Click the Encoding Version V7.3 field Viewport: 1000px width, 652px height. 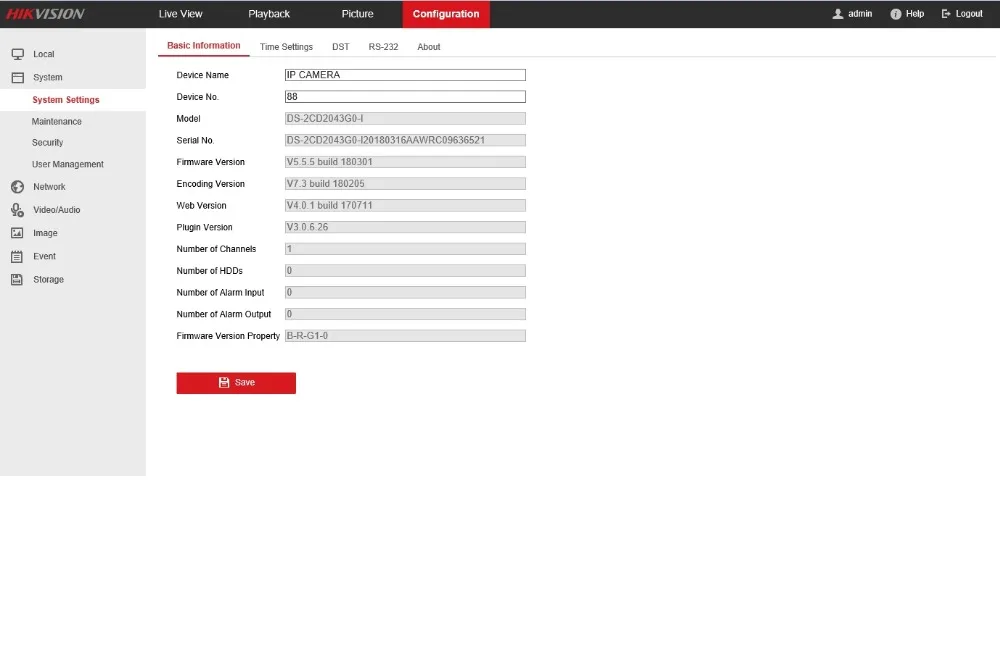[x=405, y=183]
